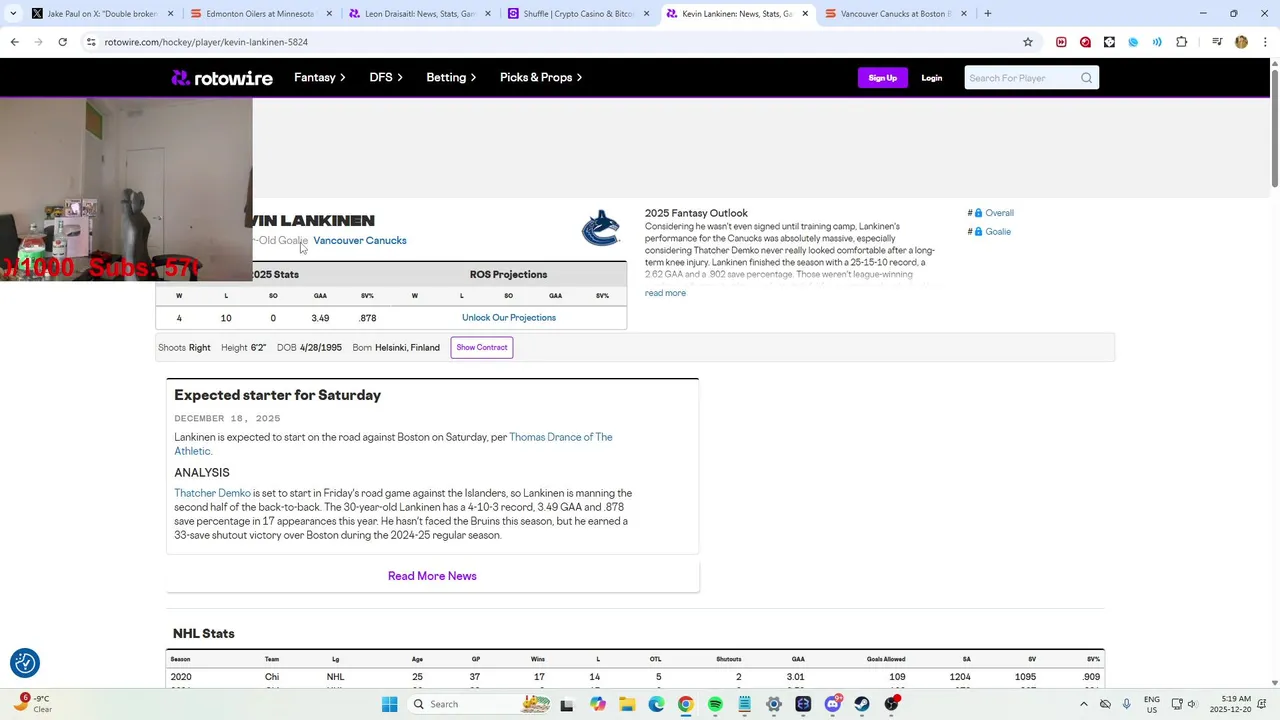The width and height of the screenshot is (1280, 720).
Task: Reload the page
Action: point(62,42)
